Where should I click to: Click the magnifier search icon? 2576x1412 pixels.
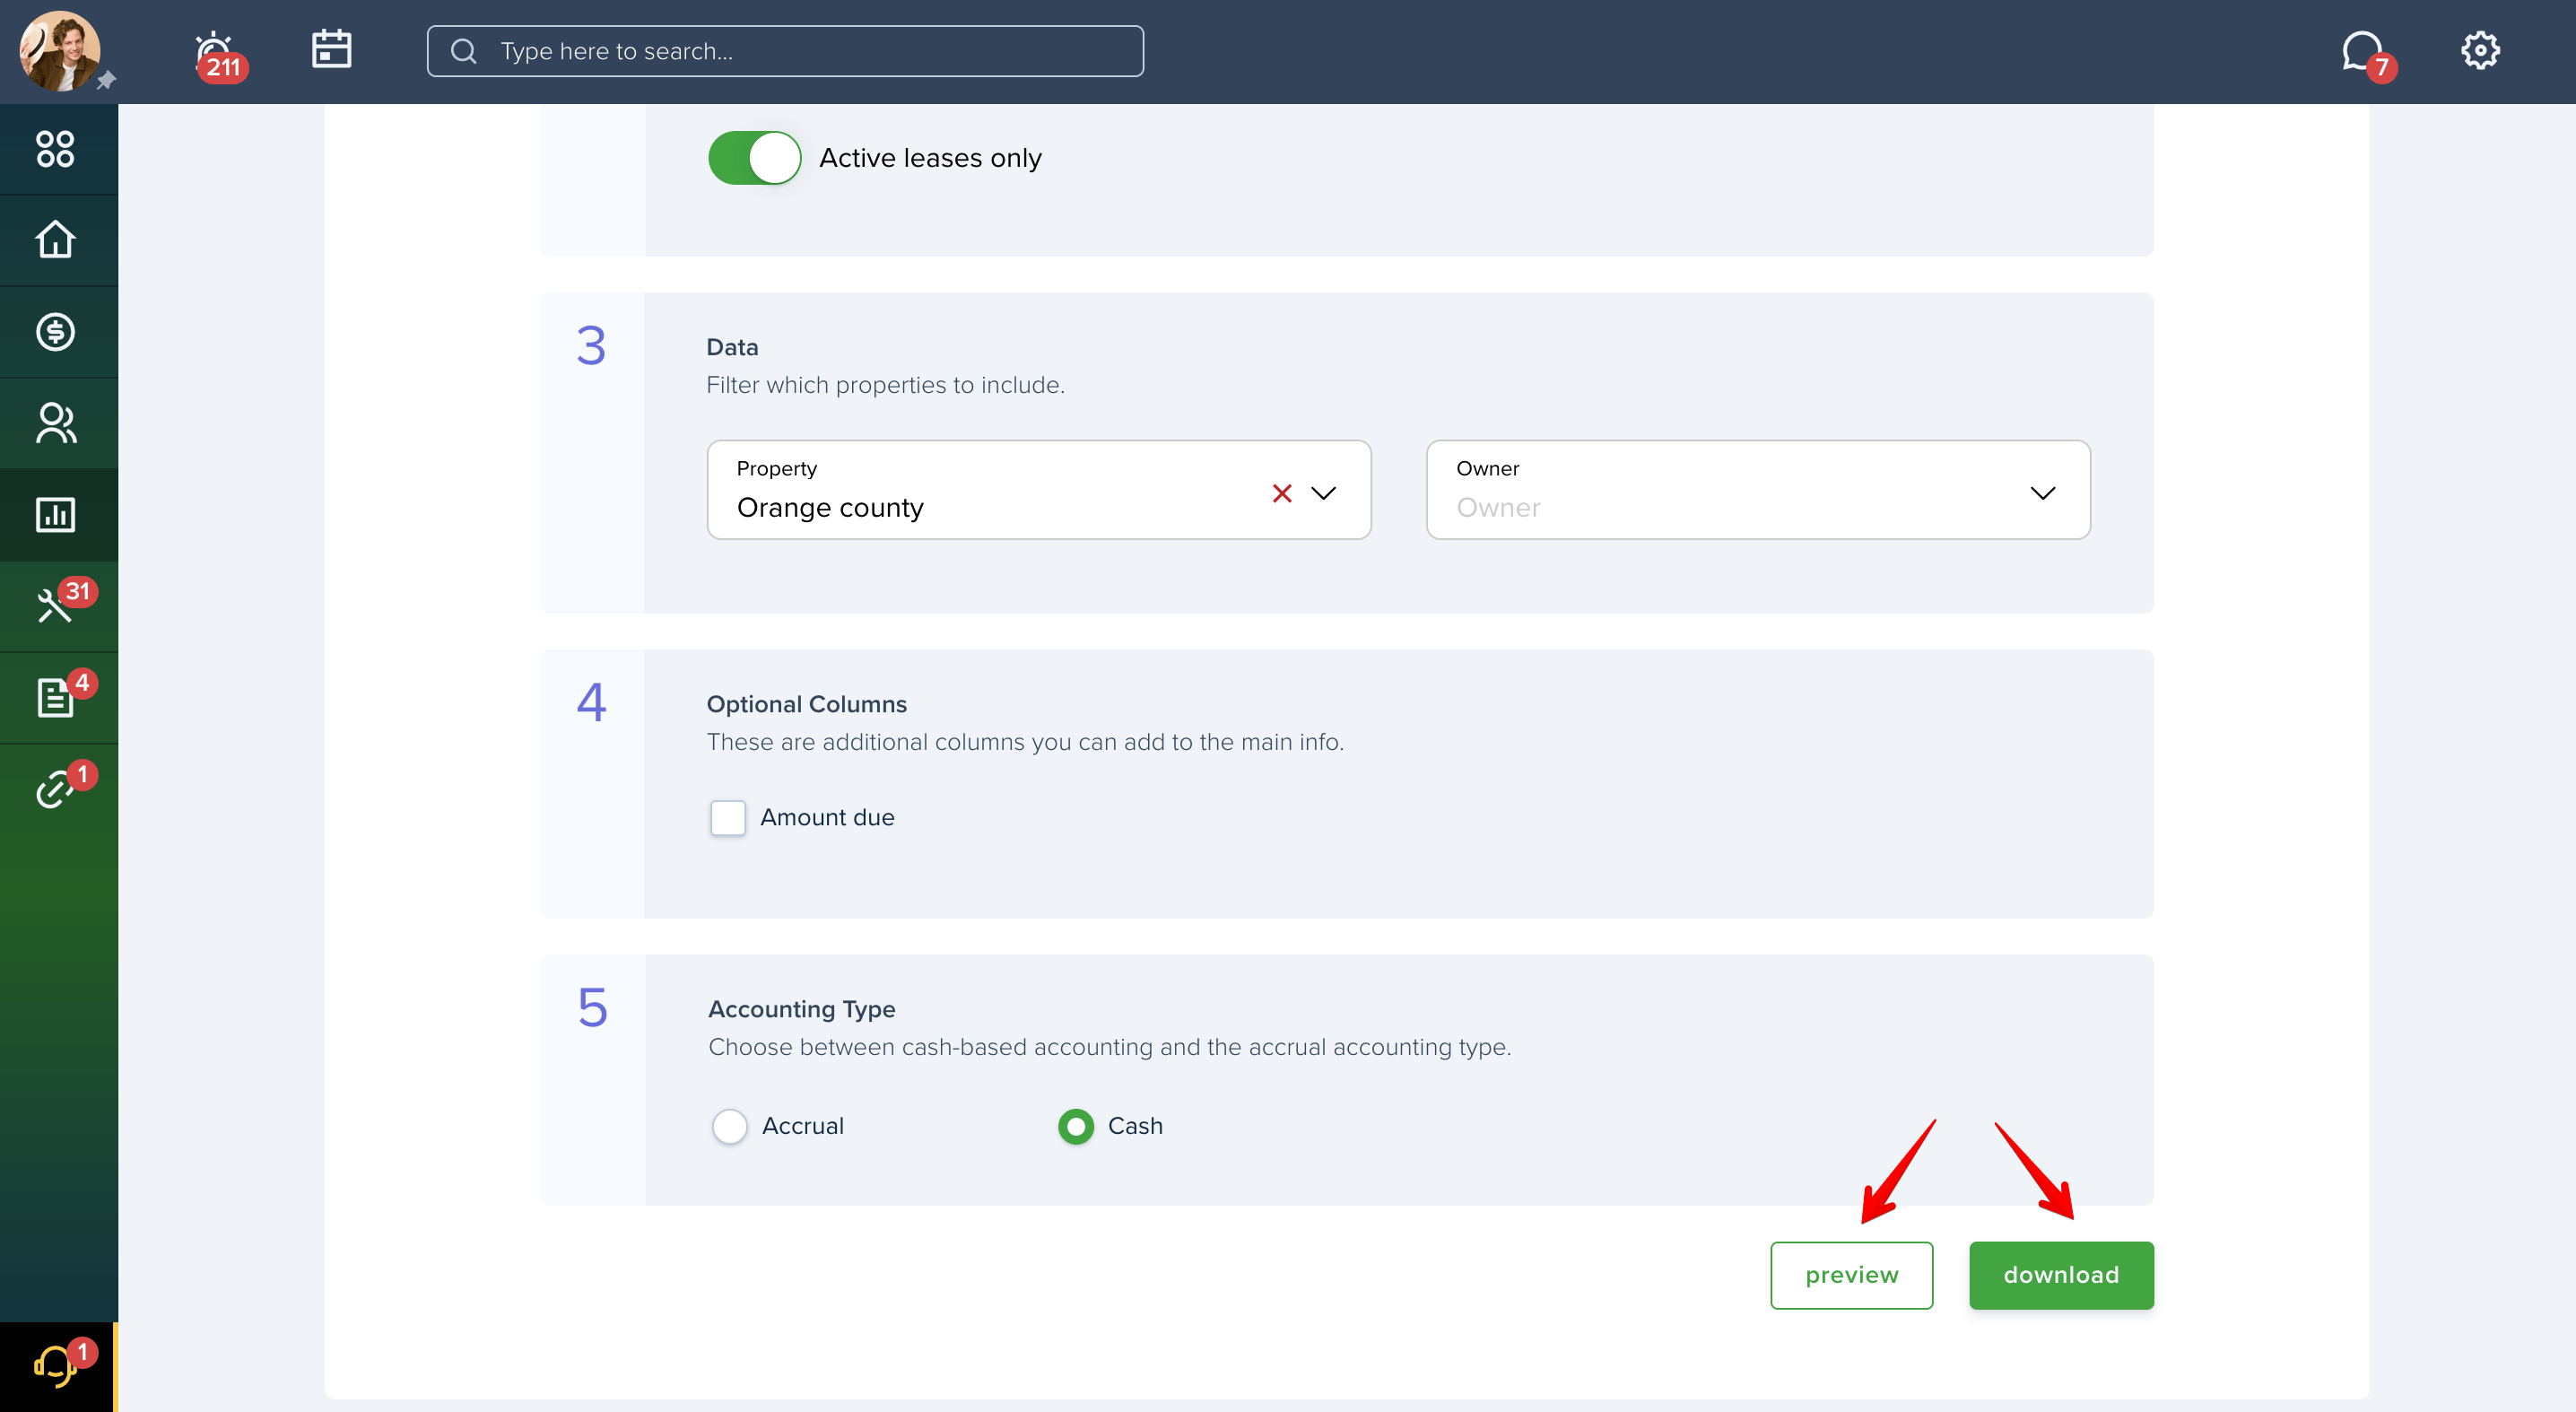tap(463, 51)
